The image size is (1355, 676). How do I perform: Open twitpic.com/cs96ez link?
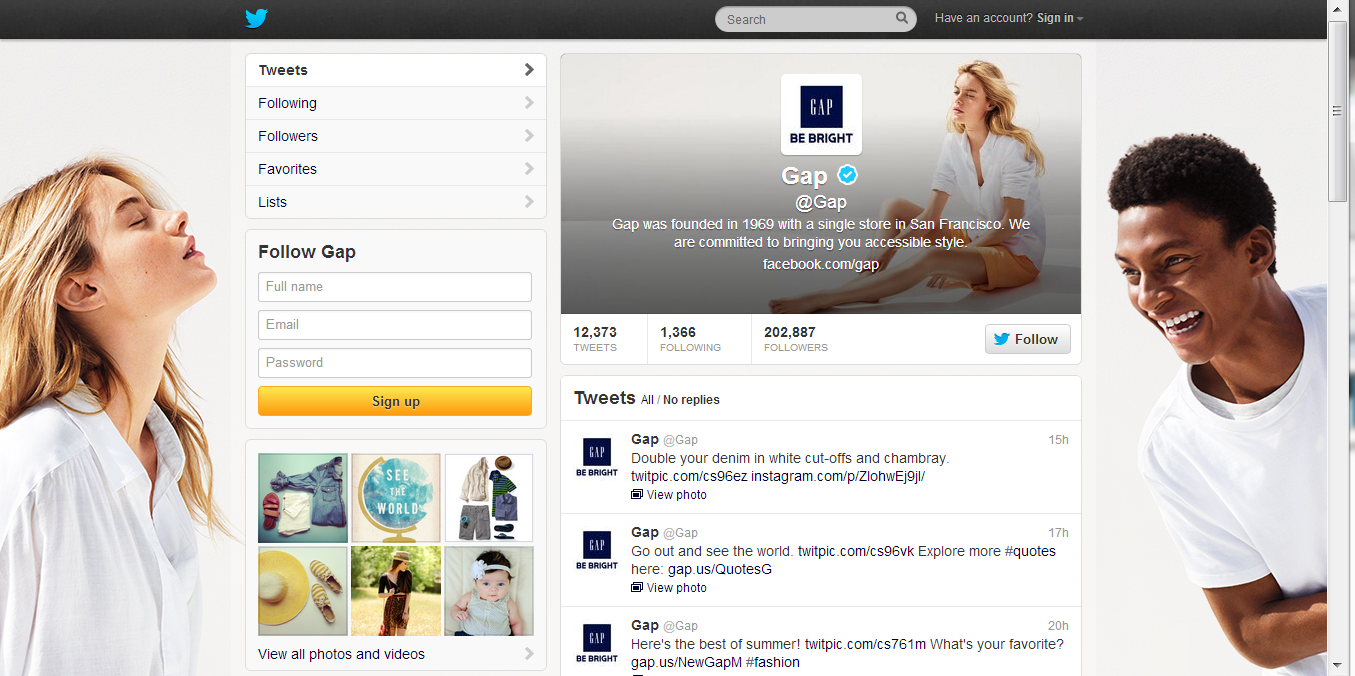pyautogui.click(x=689, y=476)
